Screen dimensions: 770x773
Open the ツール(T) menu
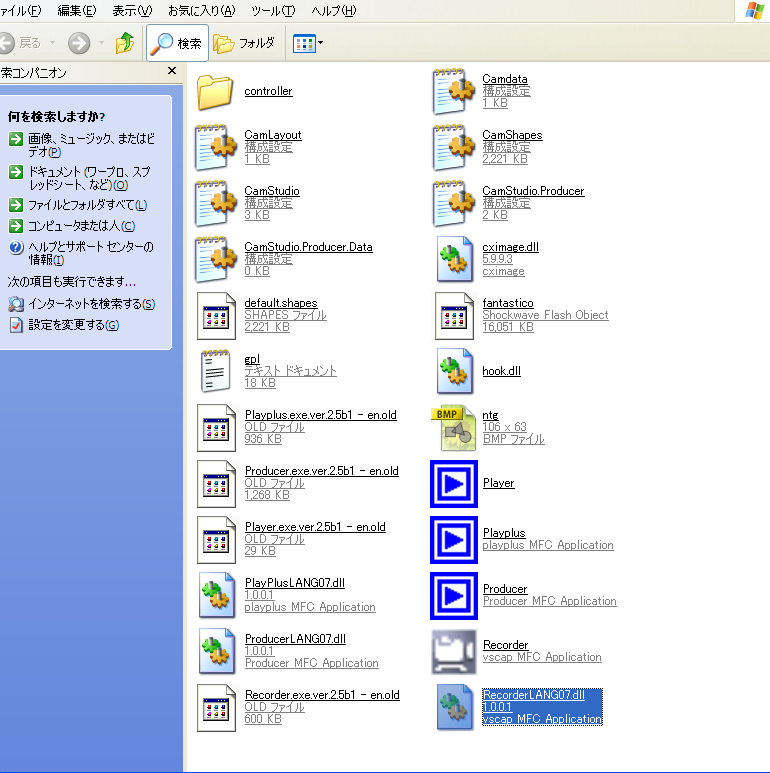point(273,11)
